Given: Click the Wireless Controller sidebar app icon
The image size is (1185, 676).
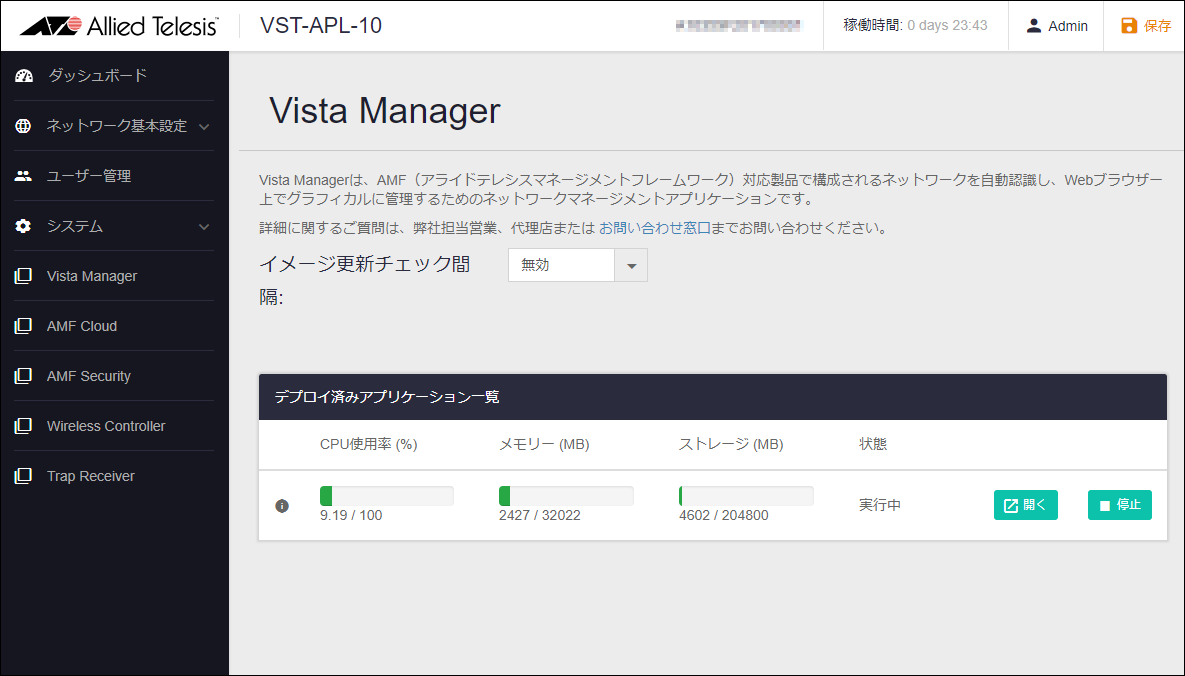Looking at the screenshot, I should click(23, 426).
